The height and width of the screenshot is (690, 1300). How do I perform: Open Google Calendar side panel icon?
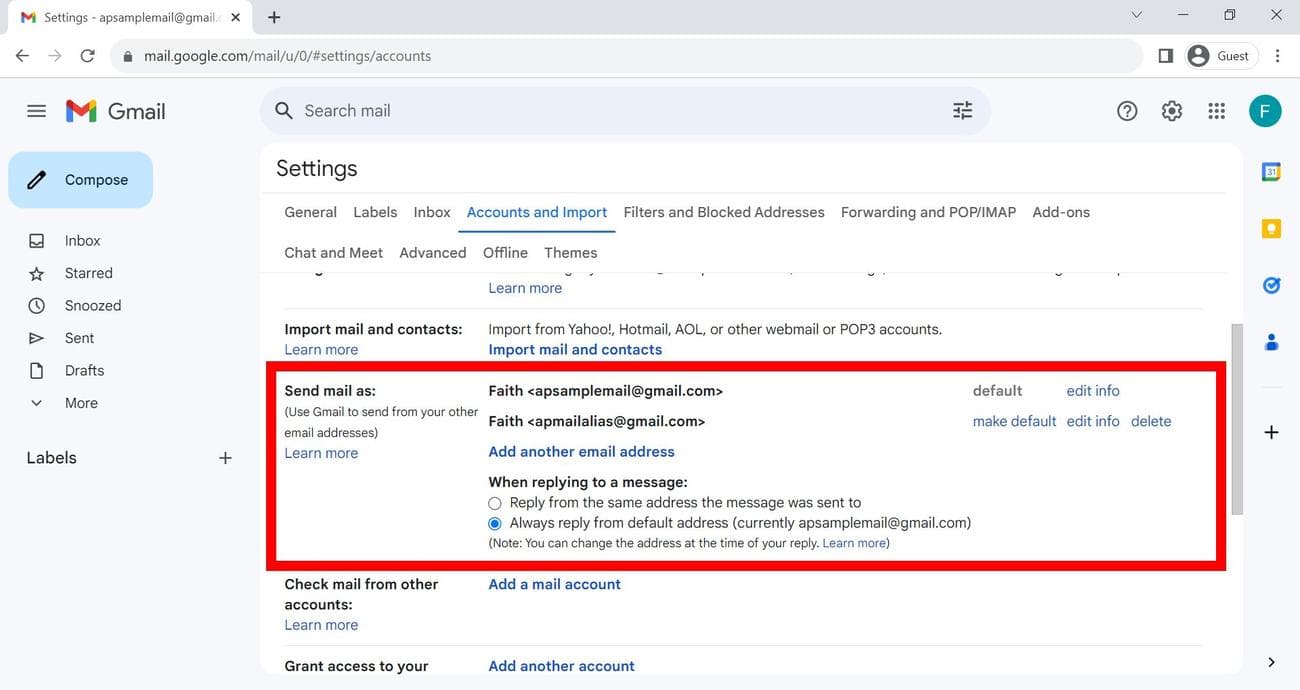pyautogui.click(x=1271, y=172)
